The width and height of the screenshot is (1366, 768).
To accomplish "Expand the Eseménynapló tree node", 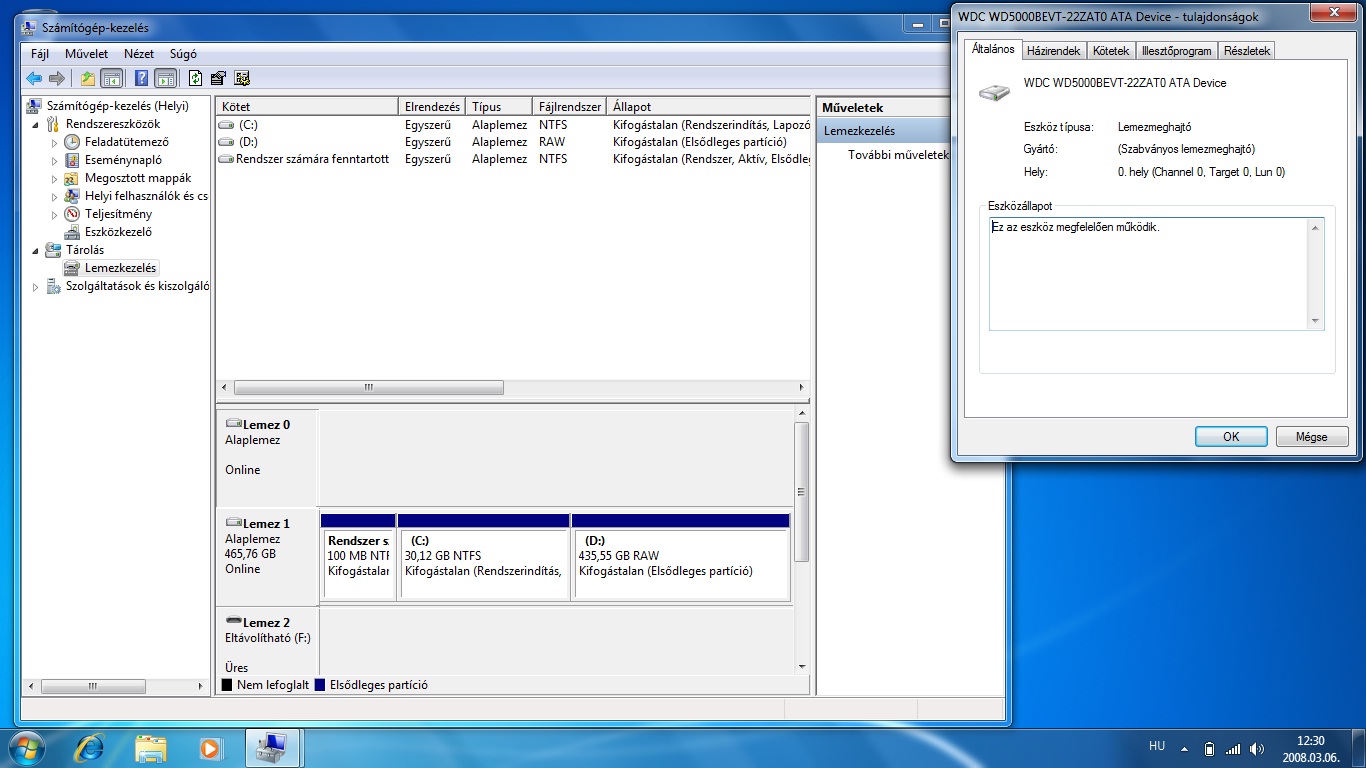I will pos(56,161).
